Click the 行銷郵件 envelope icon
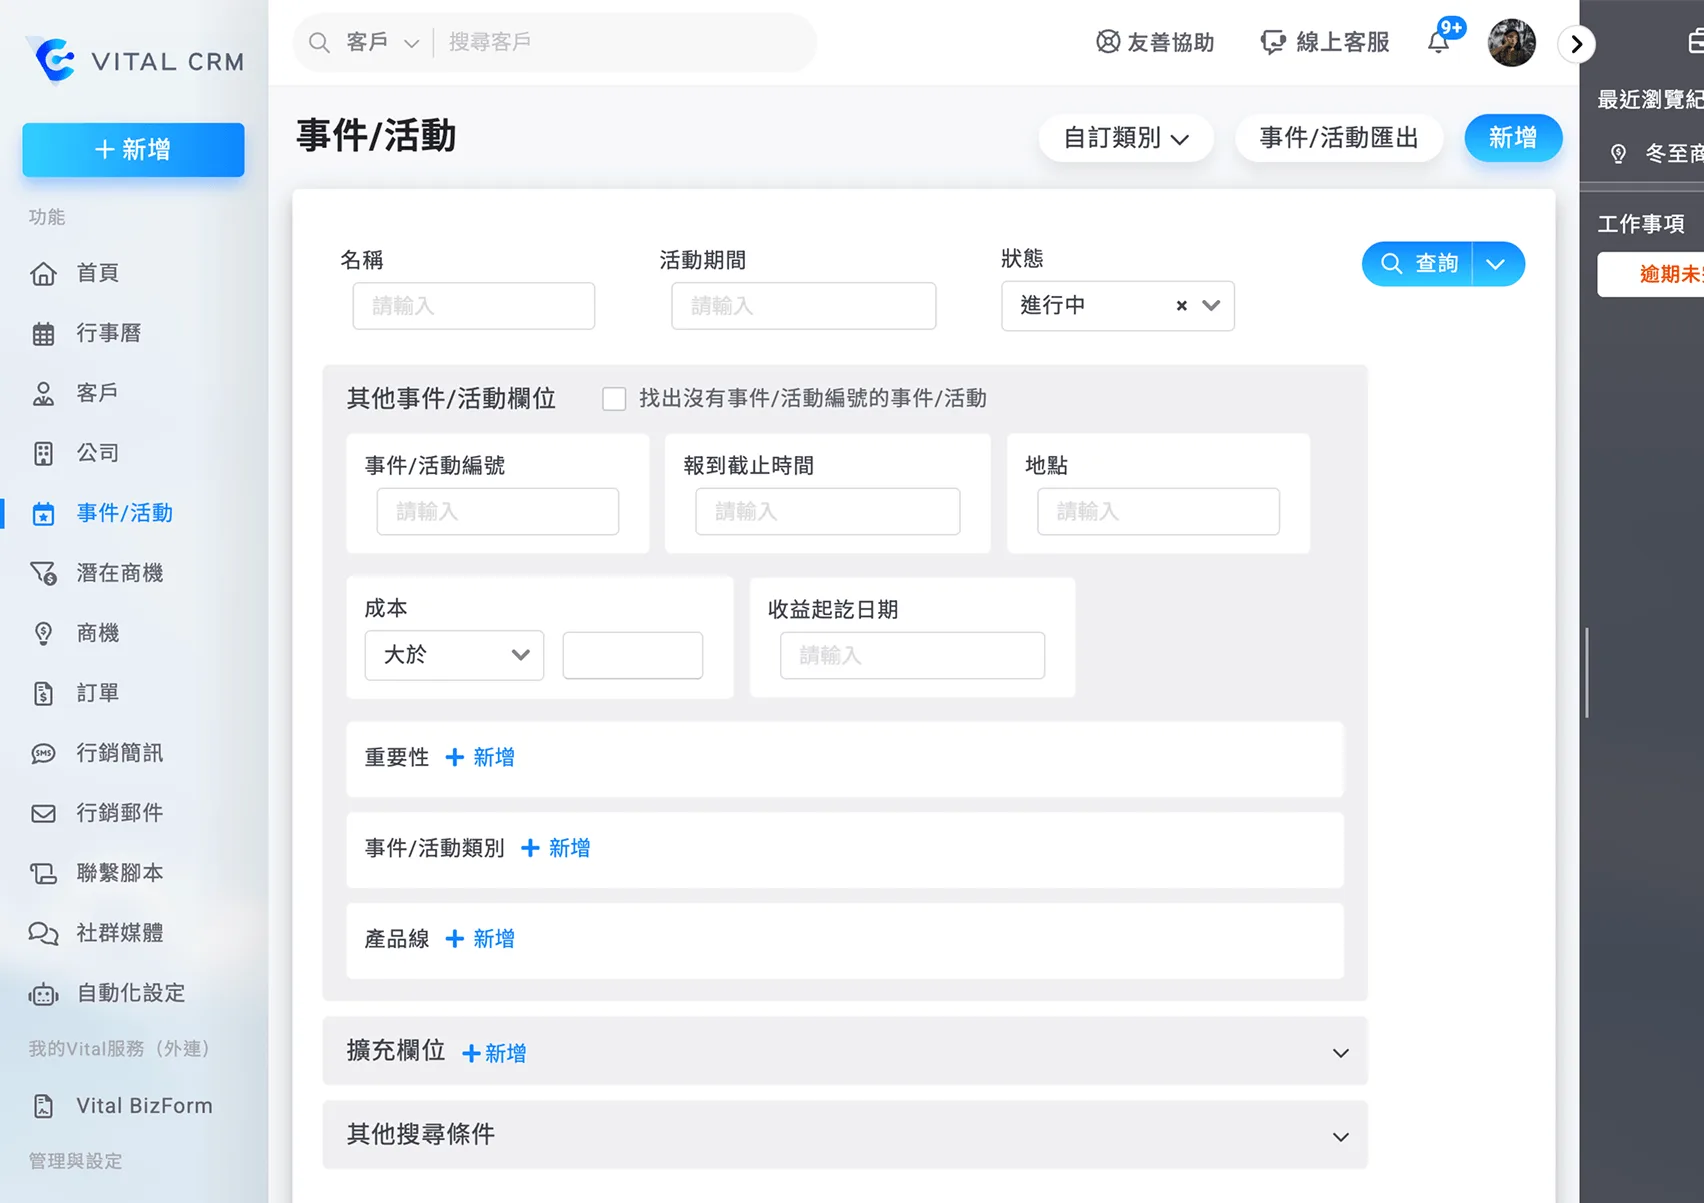Viewport: 1704px width, 1203px height. pyautogui.click(x=43, y=813)
